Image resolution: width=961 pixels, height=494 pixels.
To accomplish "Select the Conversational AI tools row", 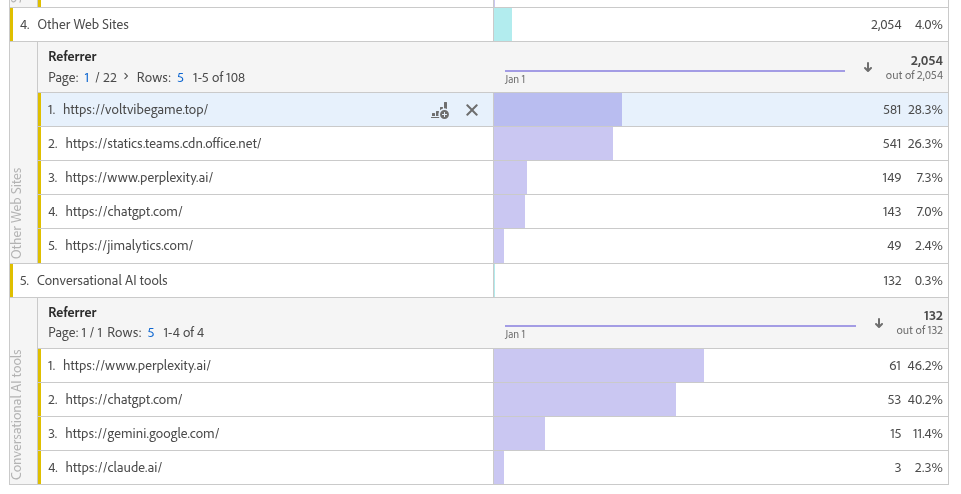I will (x=102, y=281).
